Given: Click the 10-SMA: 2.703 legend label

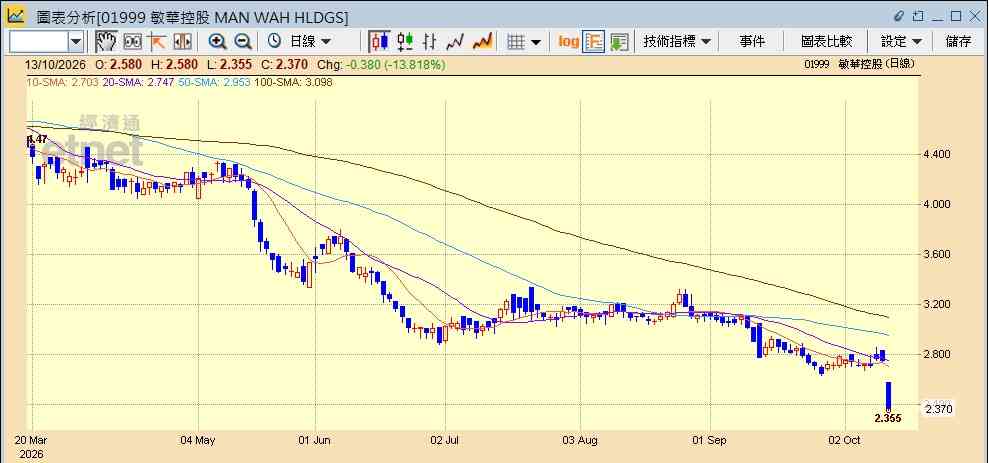Looking at the screenshot, I should [x=62, y=82].
